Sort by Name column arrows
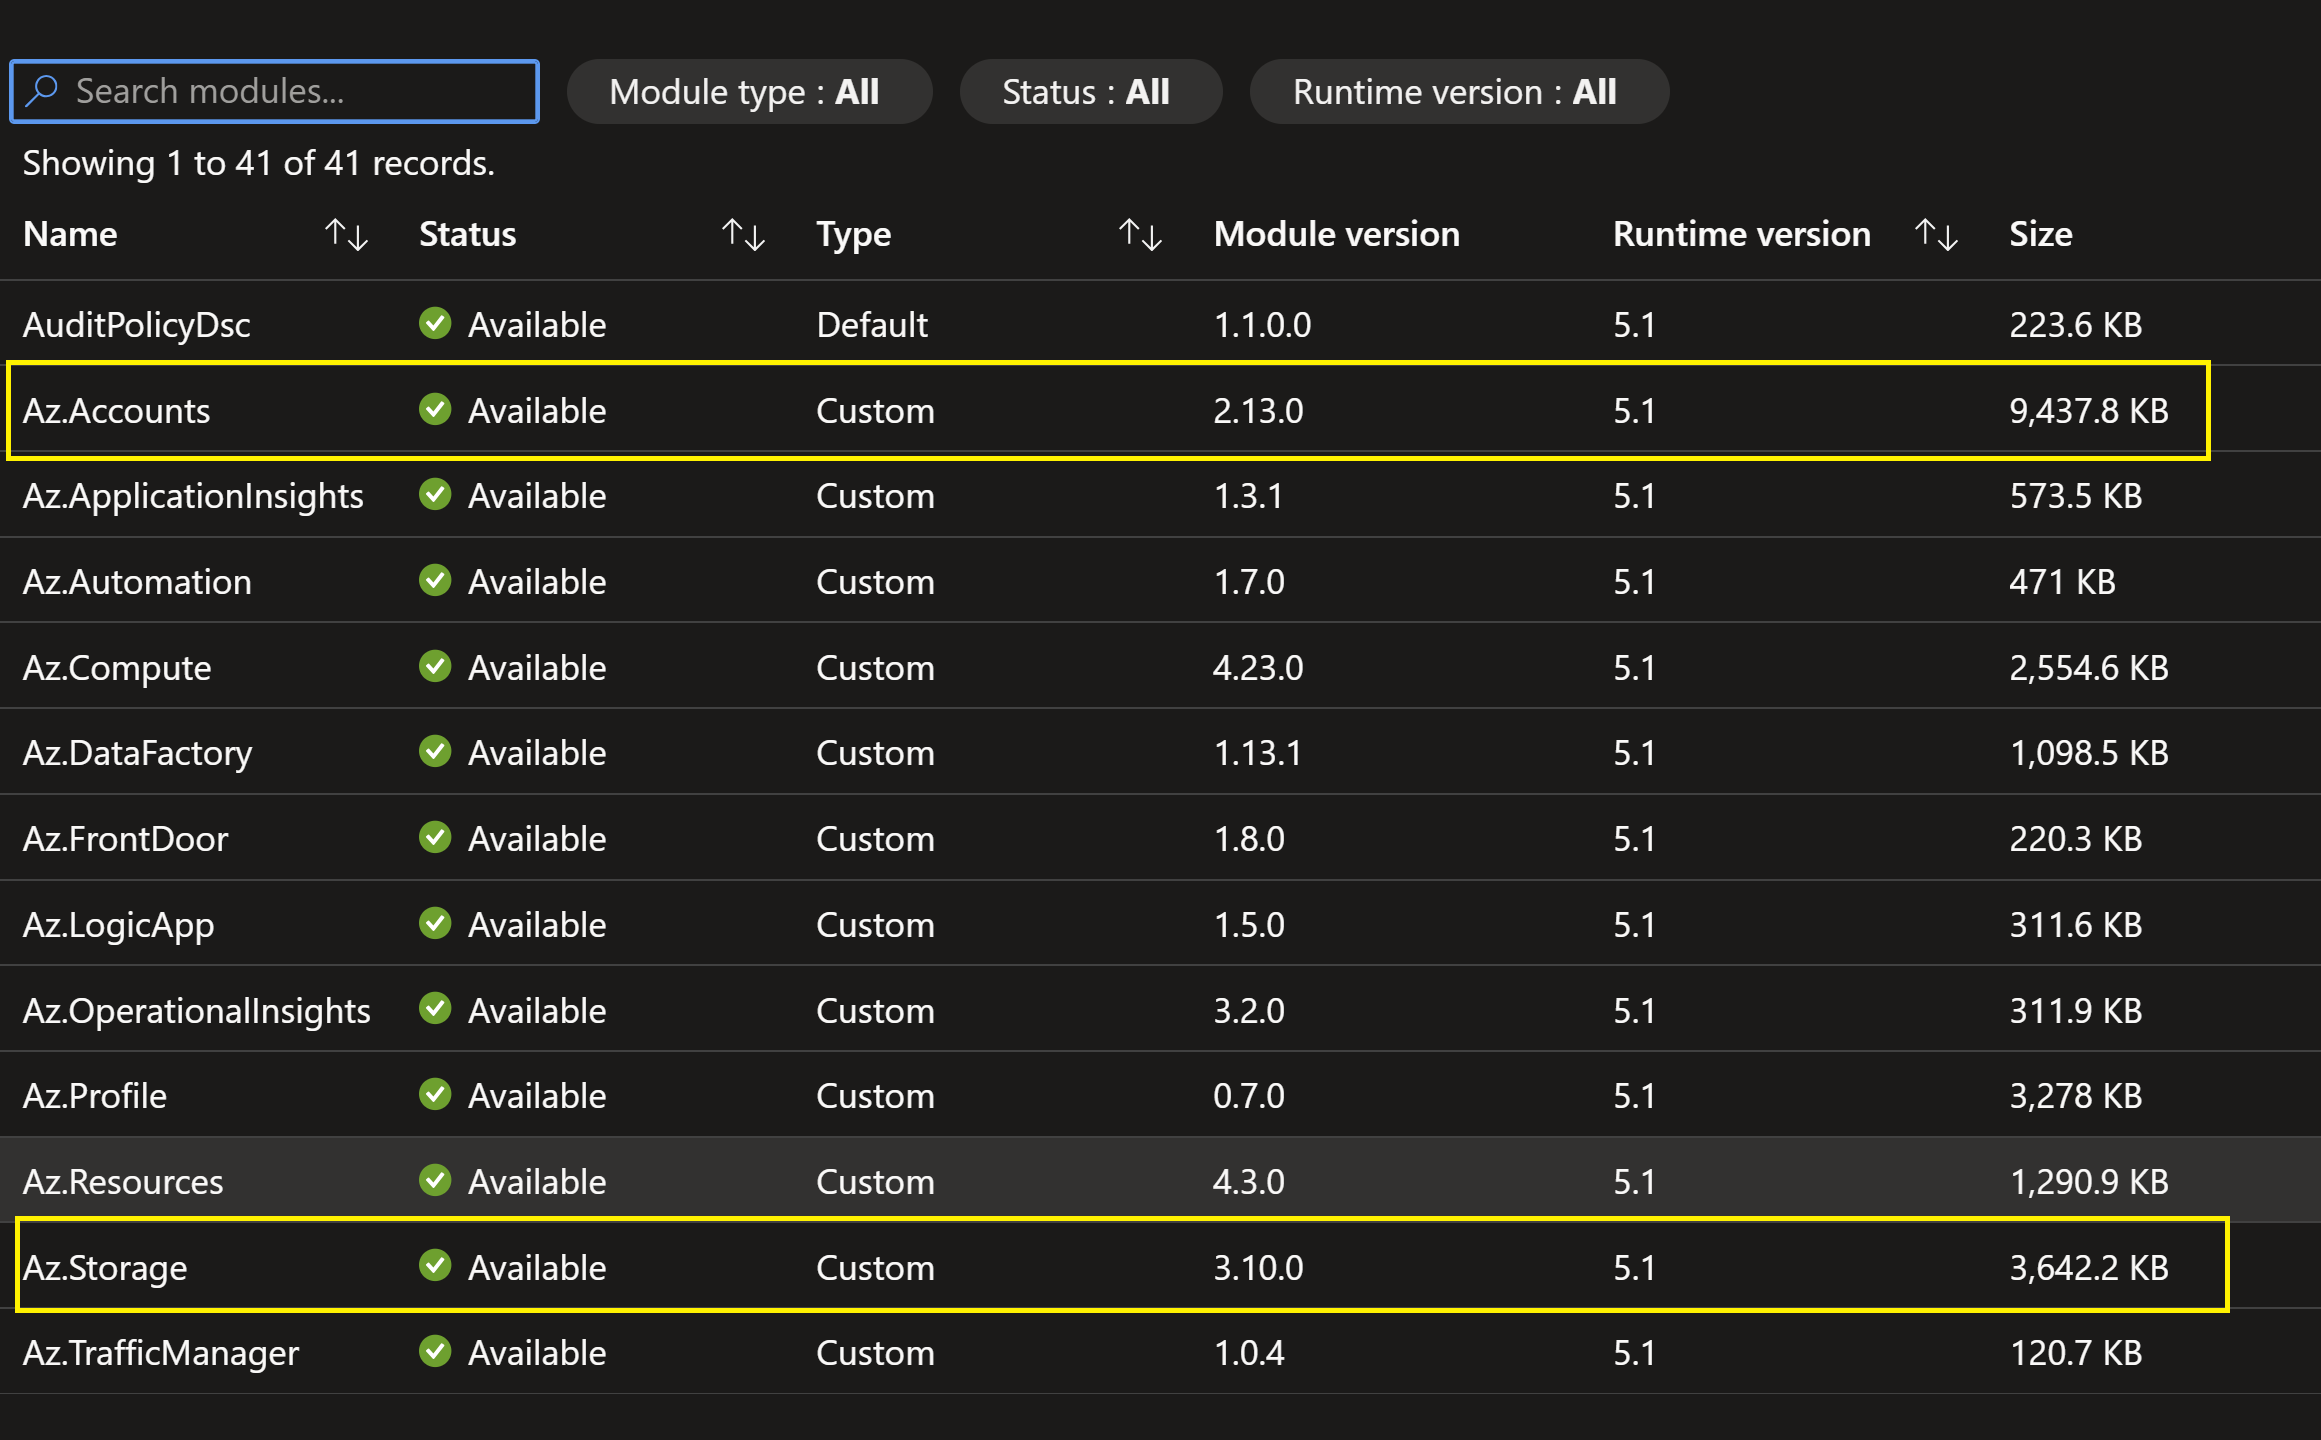2321x1440 pixels. click(x=347, y=235)
